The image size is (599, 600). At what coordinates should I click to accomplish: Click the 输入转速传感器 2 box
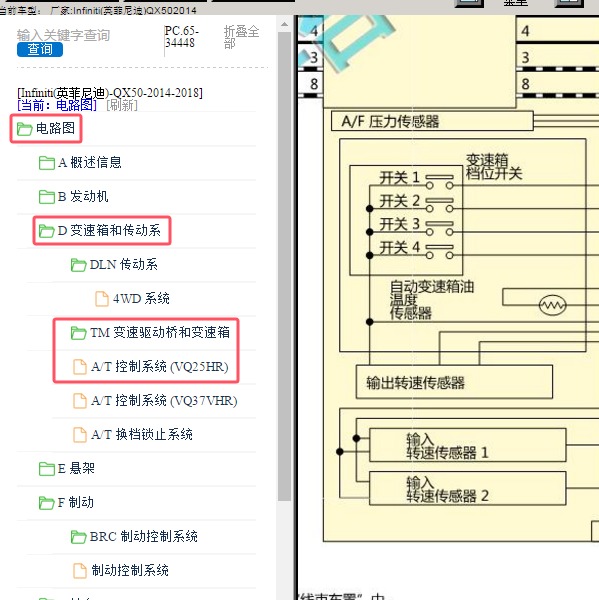pyautogui.click(x=467, y=488)
